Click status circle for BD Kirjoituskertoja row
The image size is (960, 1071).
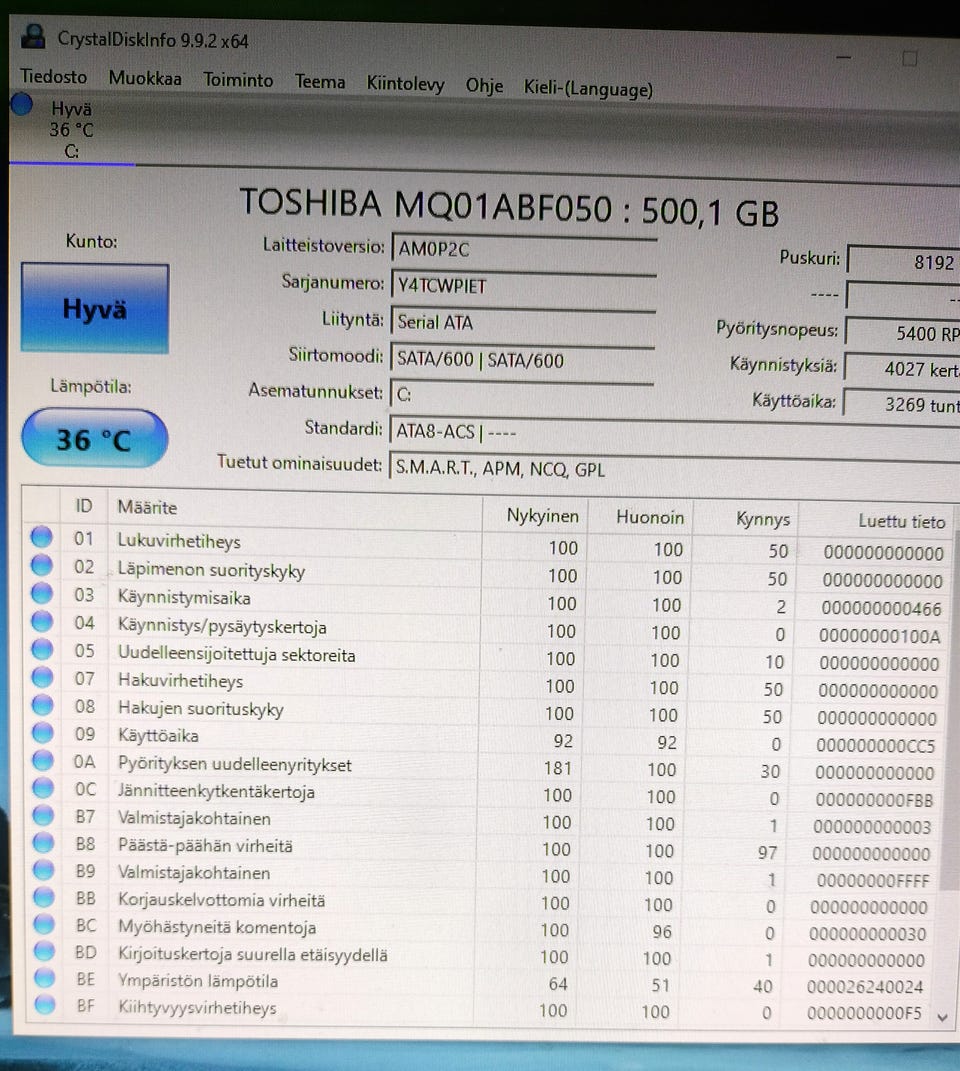point(44,950)
